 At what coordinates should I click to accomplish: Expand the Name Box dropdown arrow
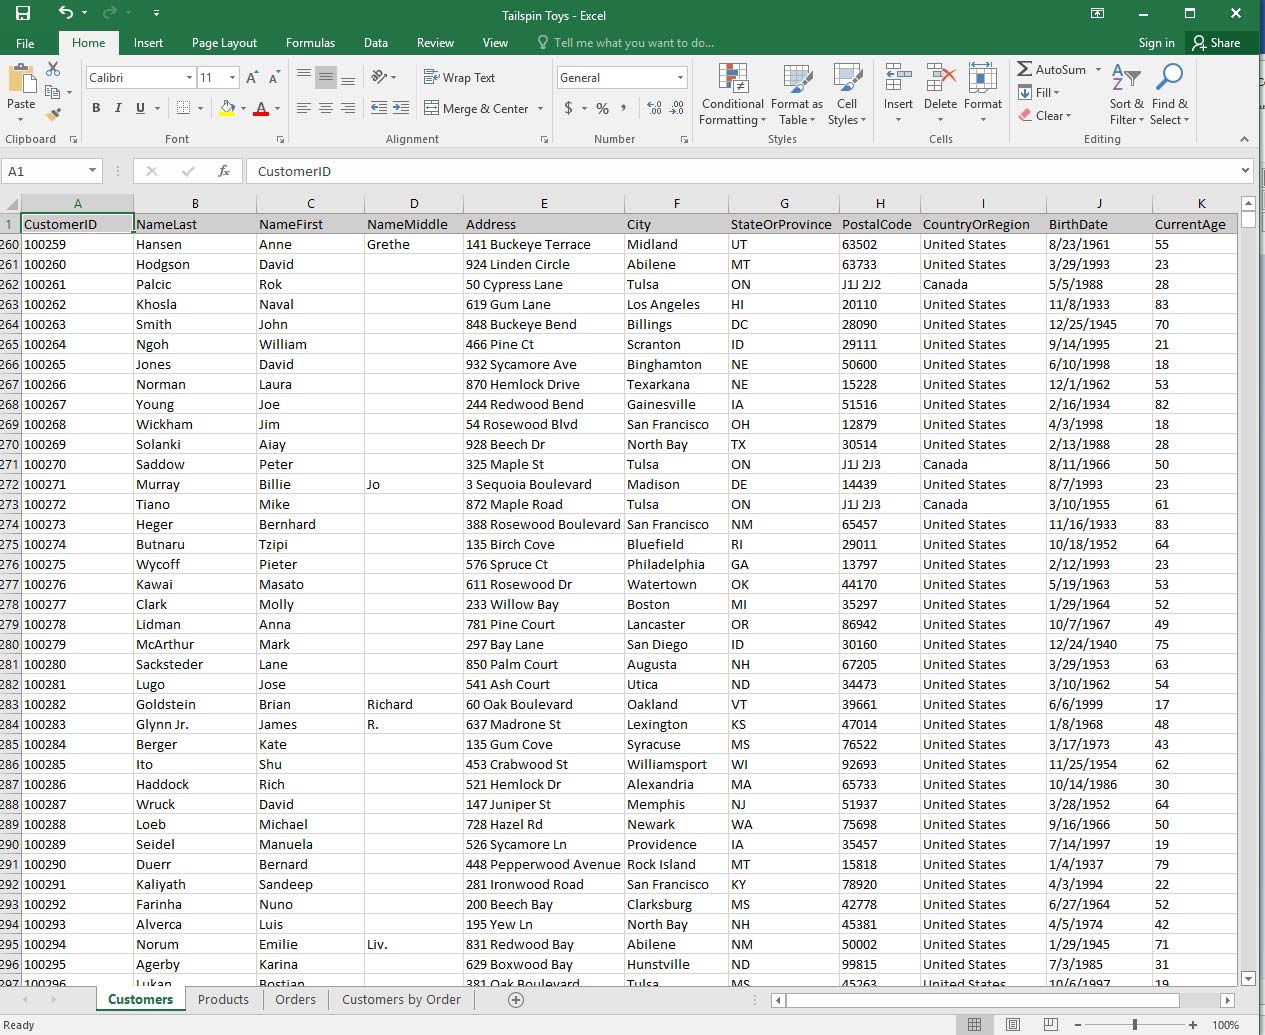point(92,171)
